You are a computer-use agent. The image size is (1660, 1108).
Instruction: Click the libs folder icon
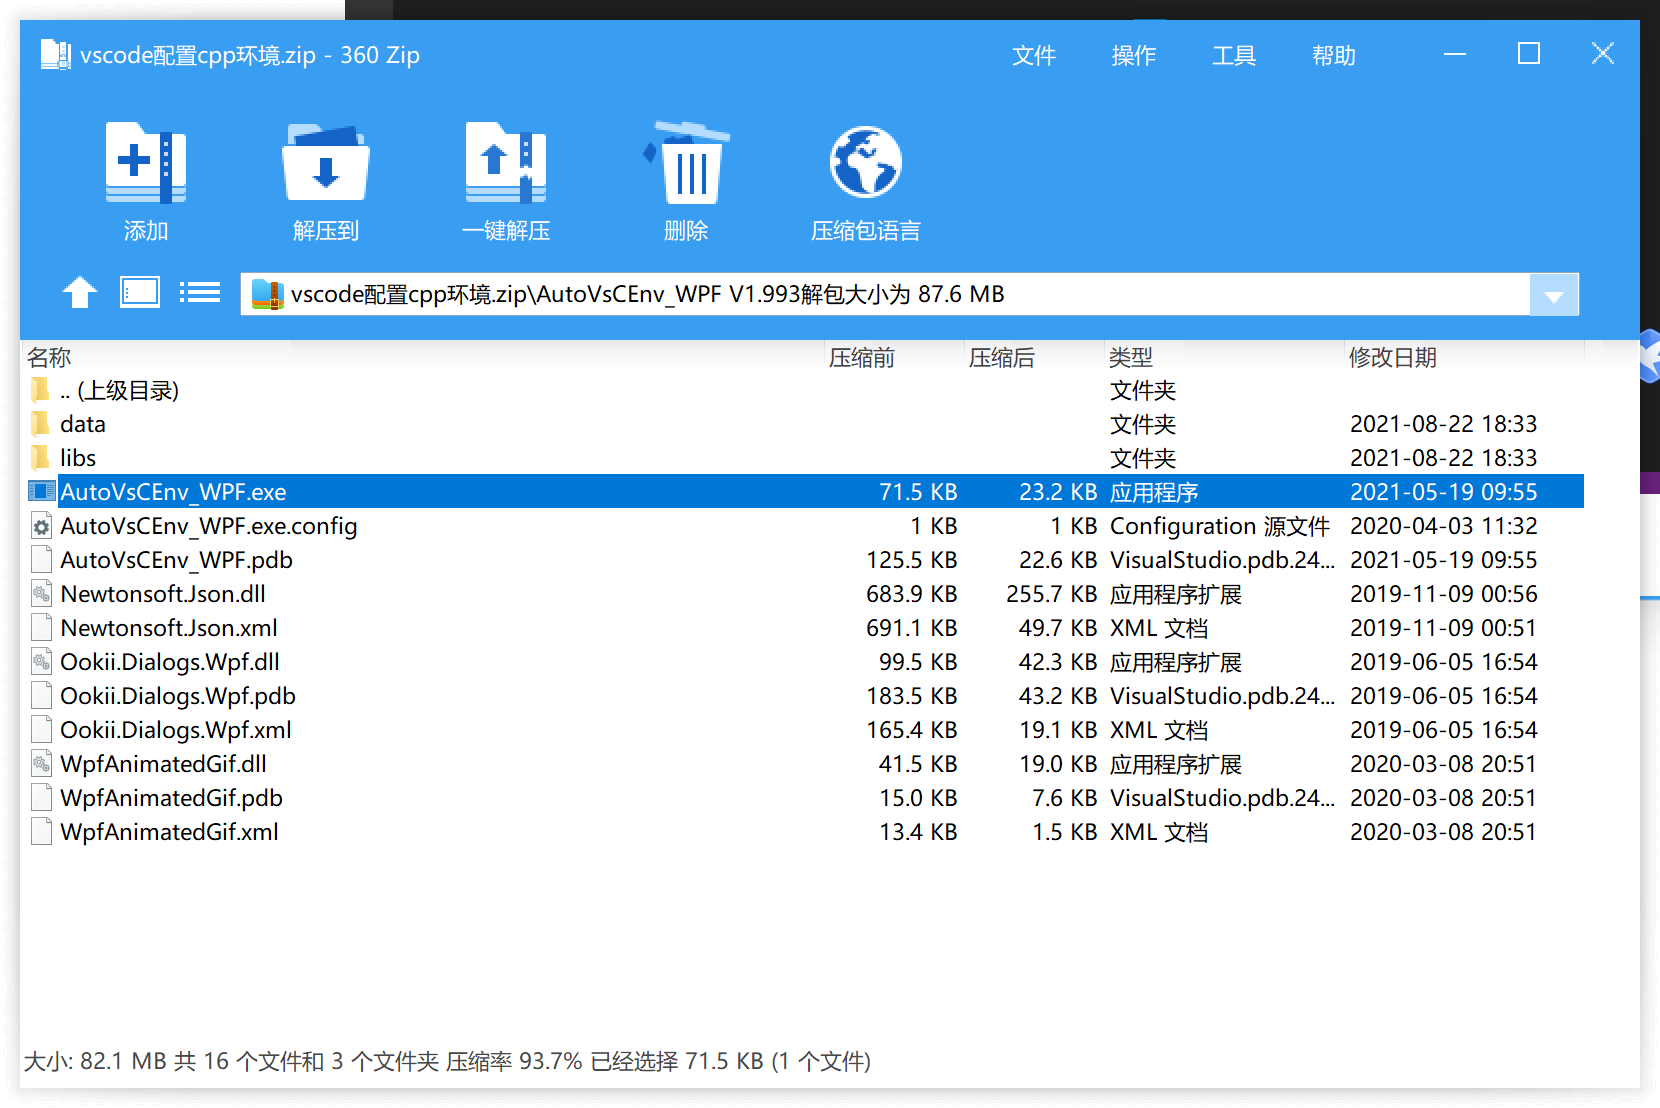click(x=41, y=458)
